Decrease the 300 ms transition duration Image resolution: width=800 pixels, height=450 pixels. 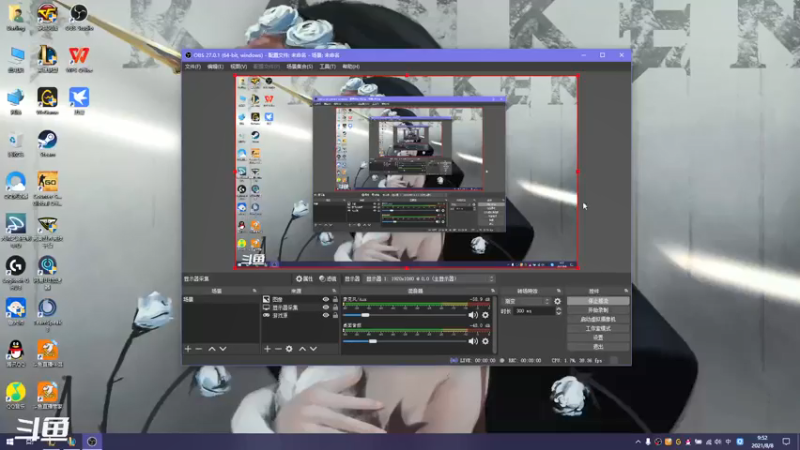click(x=559, y=313)
